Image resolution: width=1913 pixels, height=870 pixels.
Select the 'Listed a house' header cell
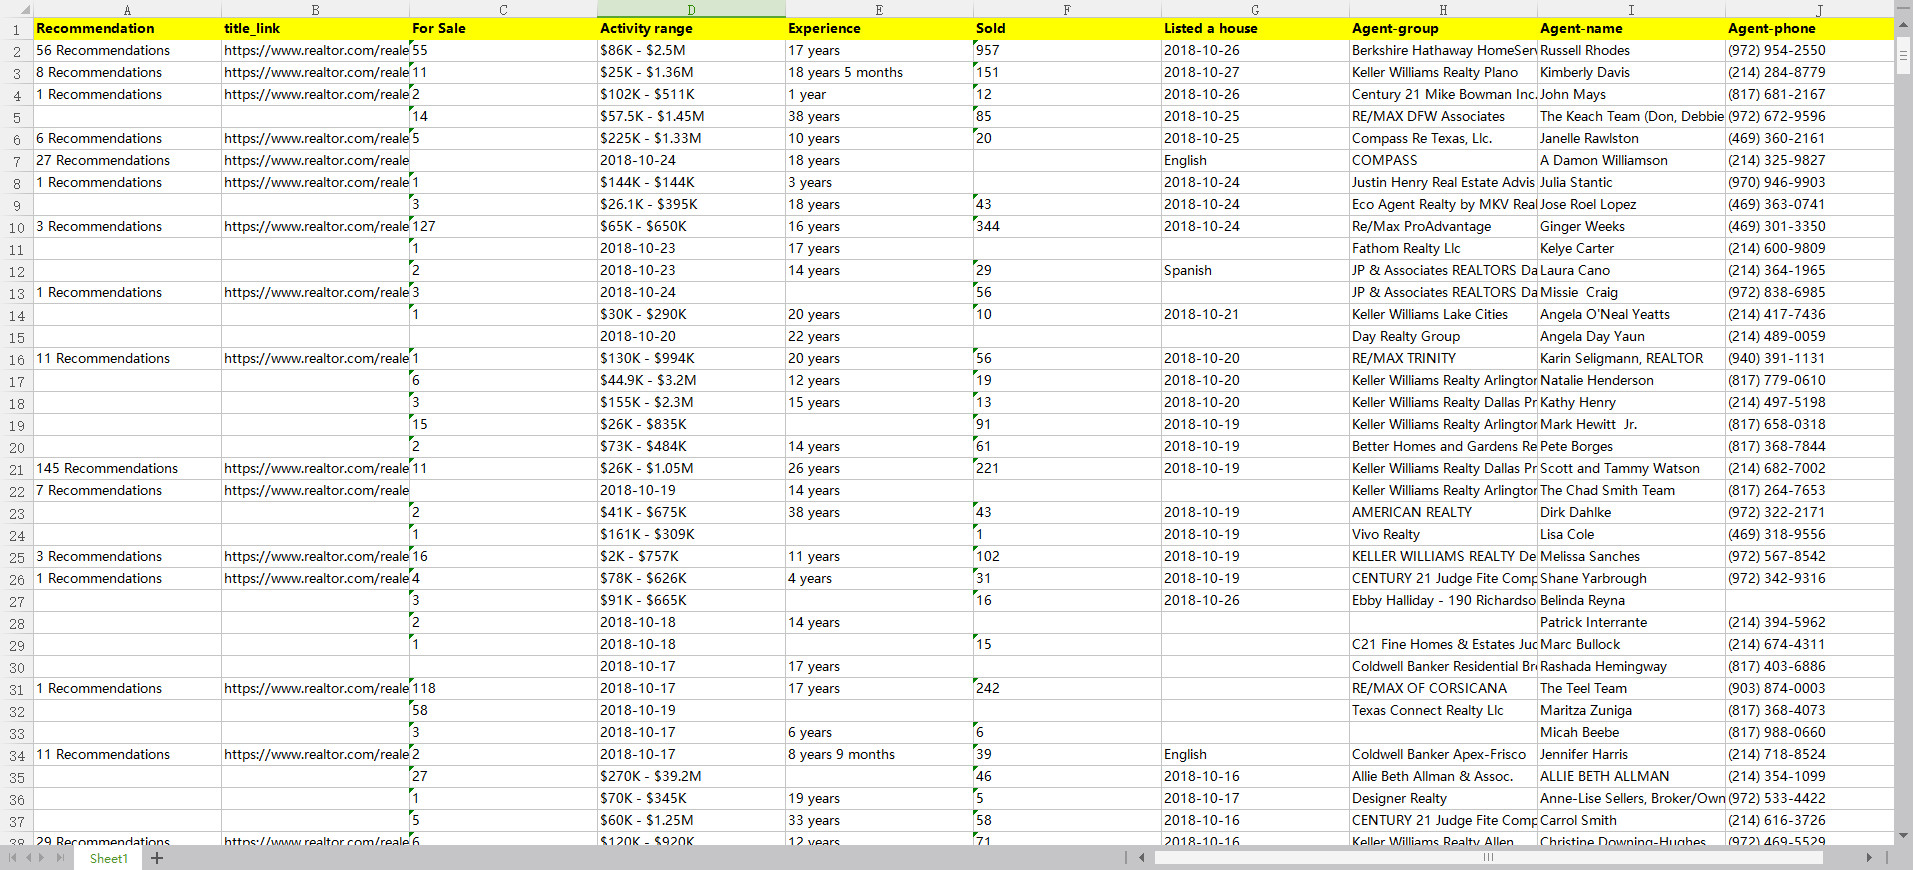pyautogui.click(x=1255, y=29)
